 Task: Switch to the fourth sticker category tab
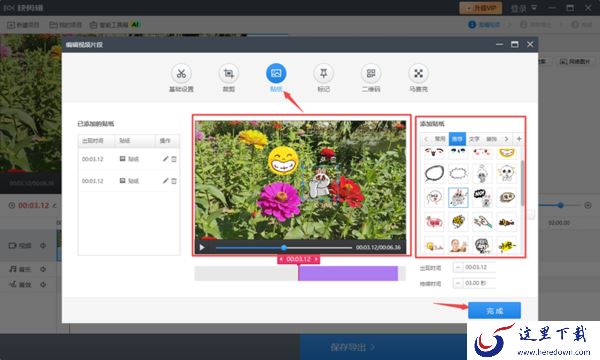pos(491,139)
